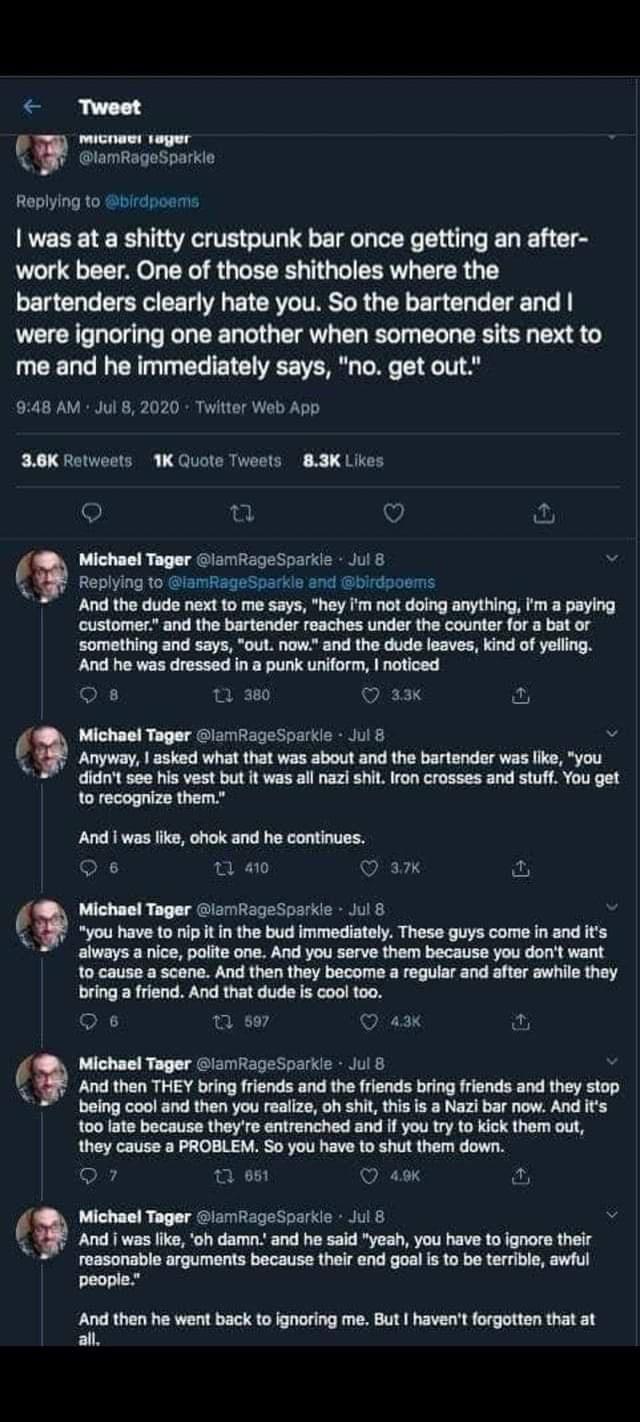
Task: Like the main crustpunk bar tweet
Action: [394, 513]
